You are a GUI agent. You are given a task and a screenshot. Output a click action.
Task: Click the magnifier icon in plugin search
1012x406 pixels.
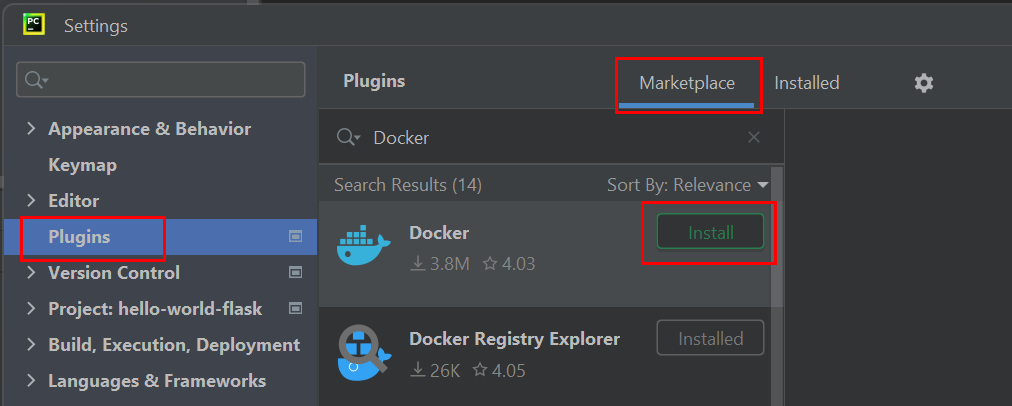pyautogui.click(x=348, y=137)
